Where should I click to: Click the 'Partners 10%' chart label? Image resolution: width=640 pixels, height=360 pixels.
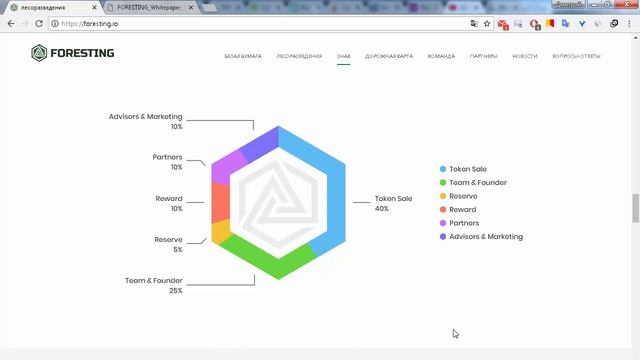pyautogui.click(x=167, y=162)
